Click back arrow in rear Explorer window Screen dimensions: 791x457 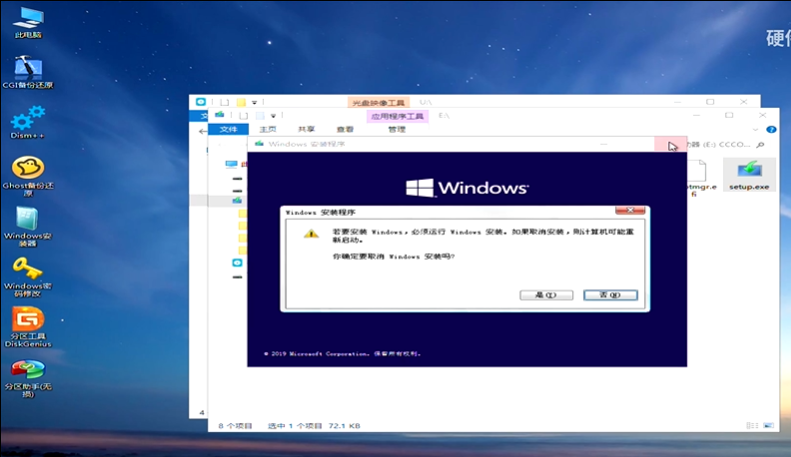click(202, 132)
